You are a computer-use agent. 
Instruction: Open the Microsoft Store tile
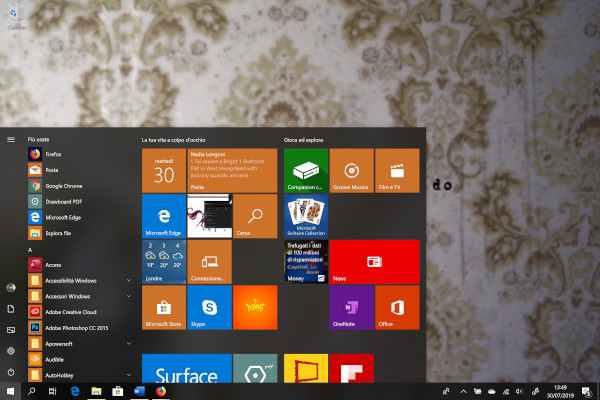(x=164, y=307)
